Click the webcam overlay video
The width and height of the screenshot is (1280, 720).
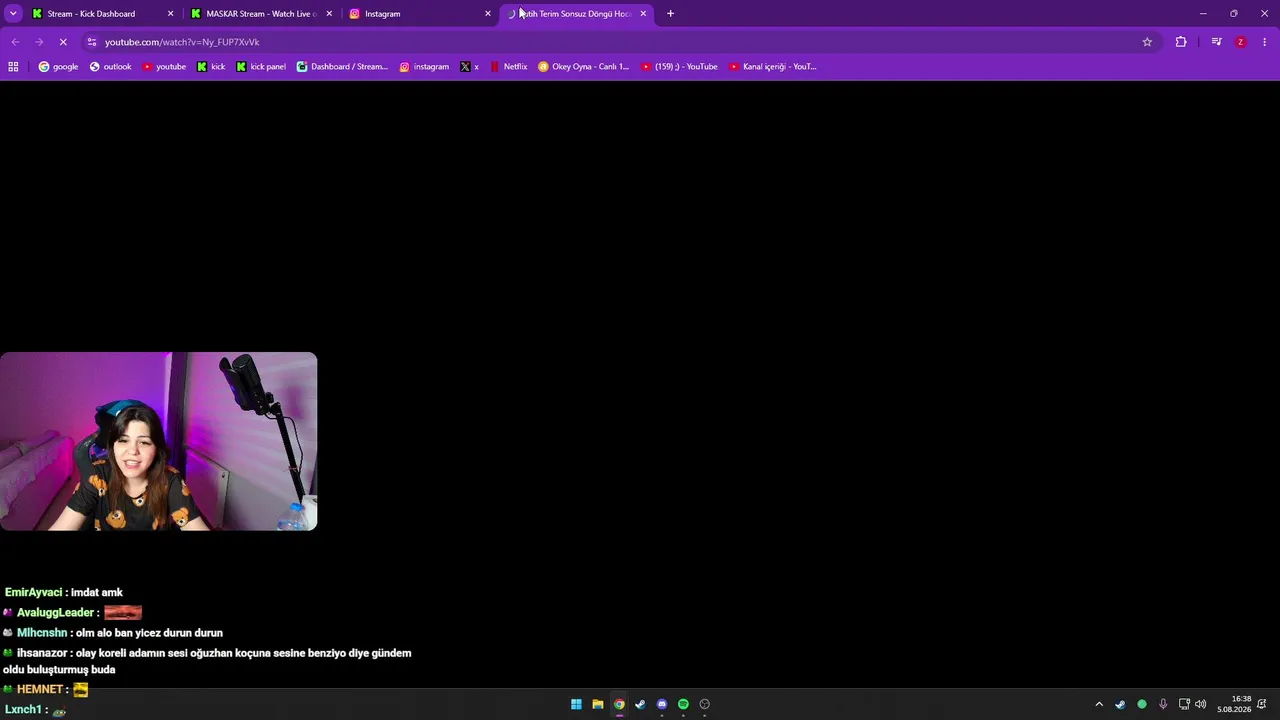pyautogui.click(x=158, y=441)
